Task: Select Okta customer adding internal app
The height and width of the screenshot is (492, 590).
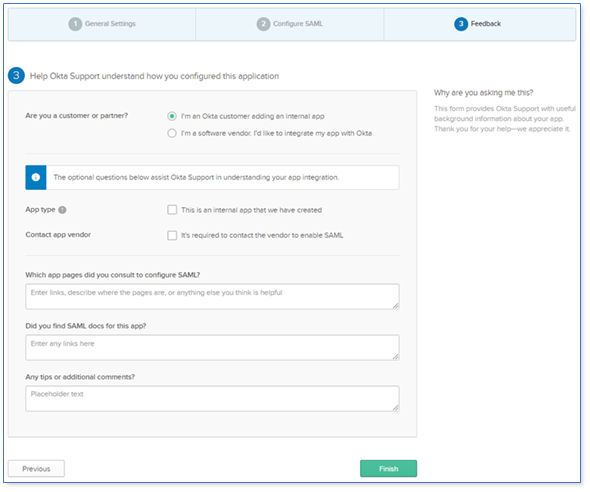Action: [x=172, y=116]
